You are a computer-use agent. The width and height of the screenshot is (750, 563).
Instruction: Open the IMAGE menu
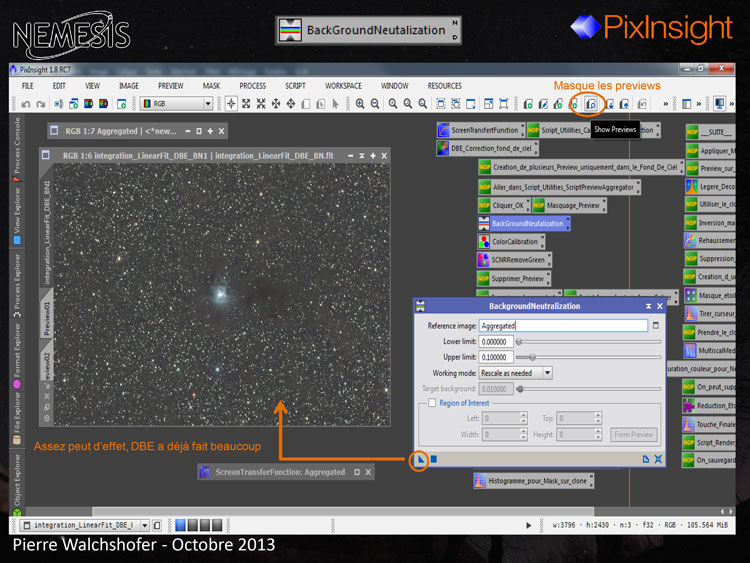129,86
